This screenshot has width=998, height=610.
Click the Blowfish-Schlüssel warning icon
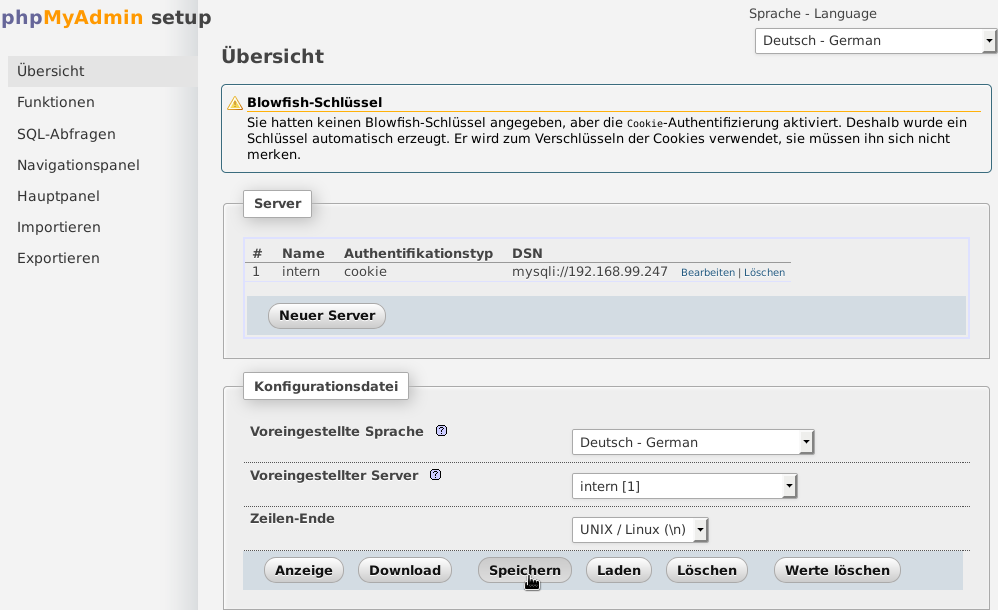tap(235, 103)
